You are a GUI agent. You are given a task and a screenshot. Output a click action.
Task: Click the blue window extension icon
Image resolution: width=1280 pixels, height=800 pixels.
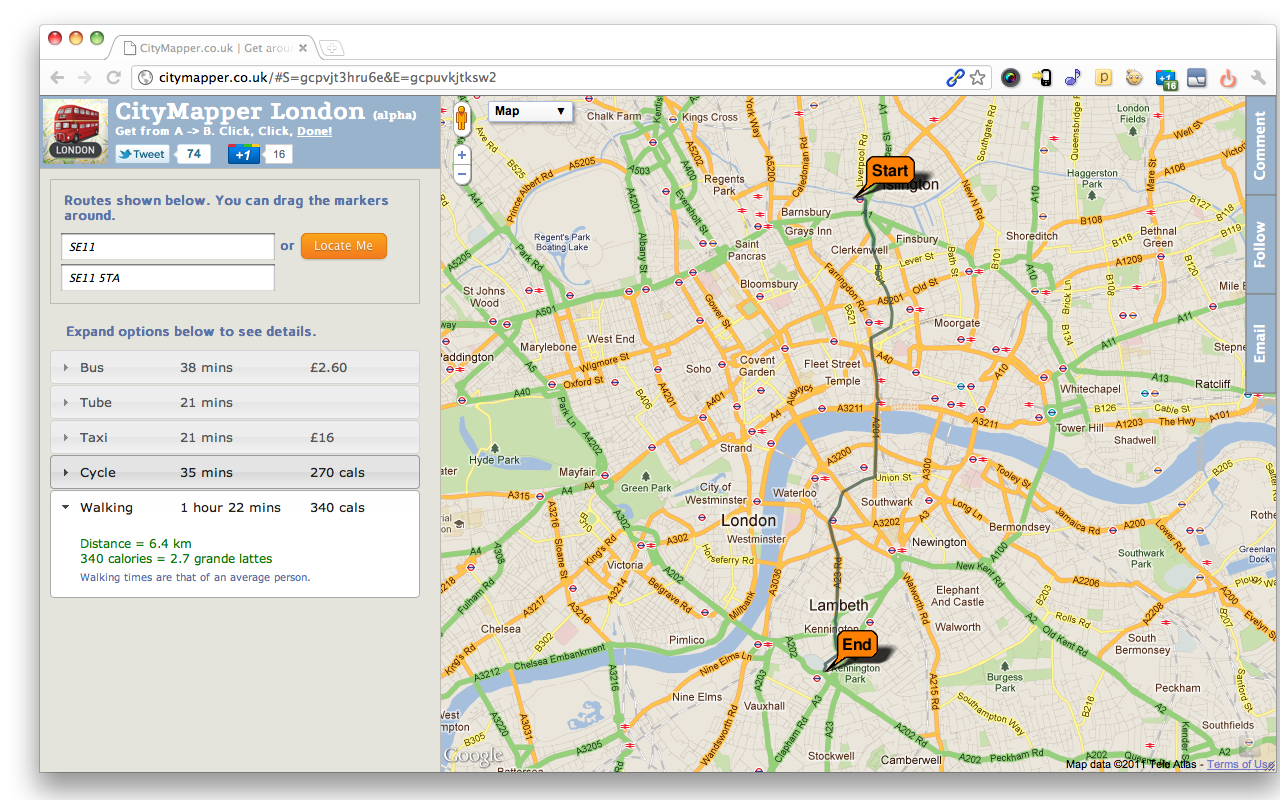1197,77
